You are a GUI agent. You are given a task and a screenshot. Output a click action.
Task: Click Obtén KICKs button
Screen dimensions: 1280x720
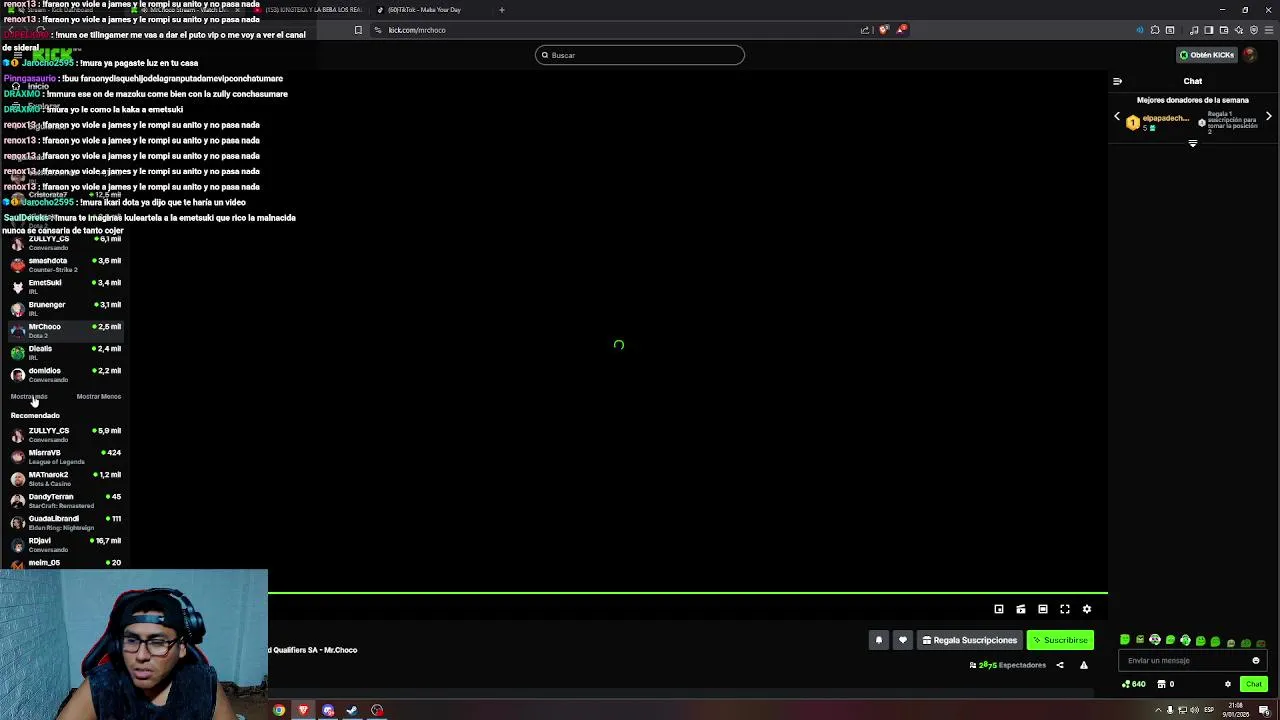1206,55
